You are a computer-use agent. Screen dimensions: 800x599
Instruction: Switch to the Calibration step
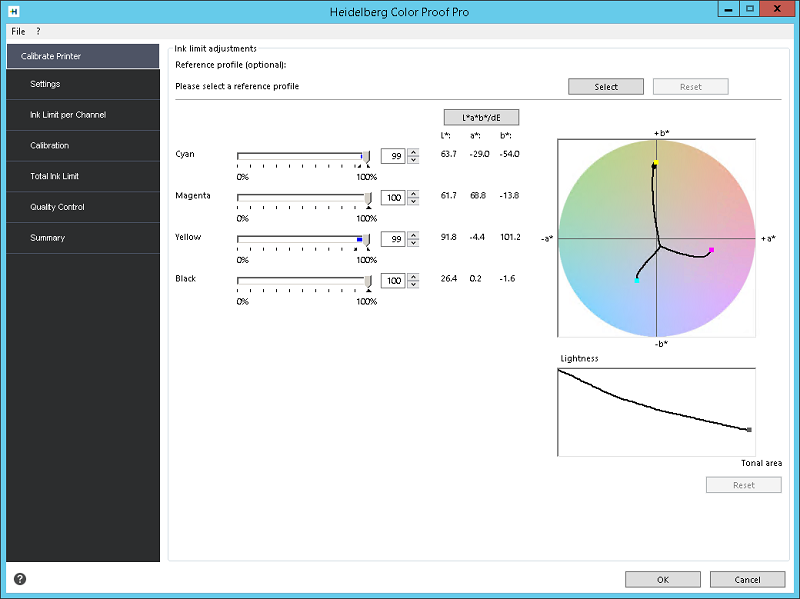(83, 145)
